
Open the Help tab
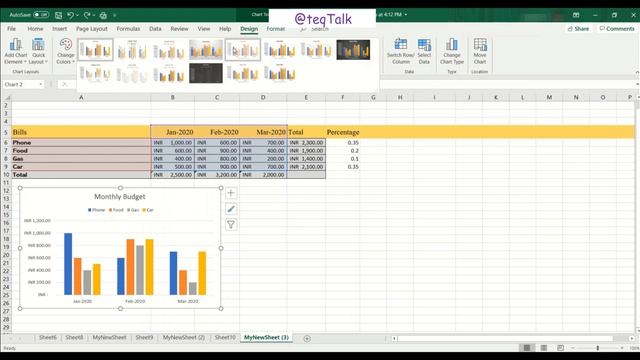point(225,29)
